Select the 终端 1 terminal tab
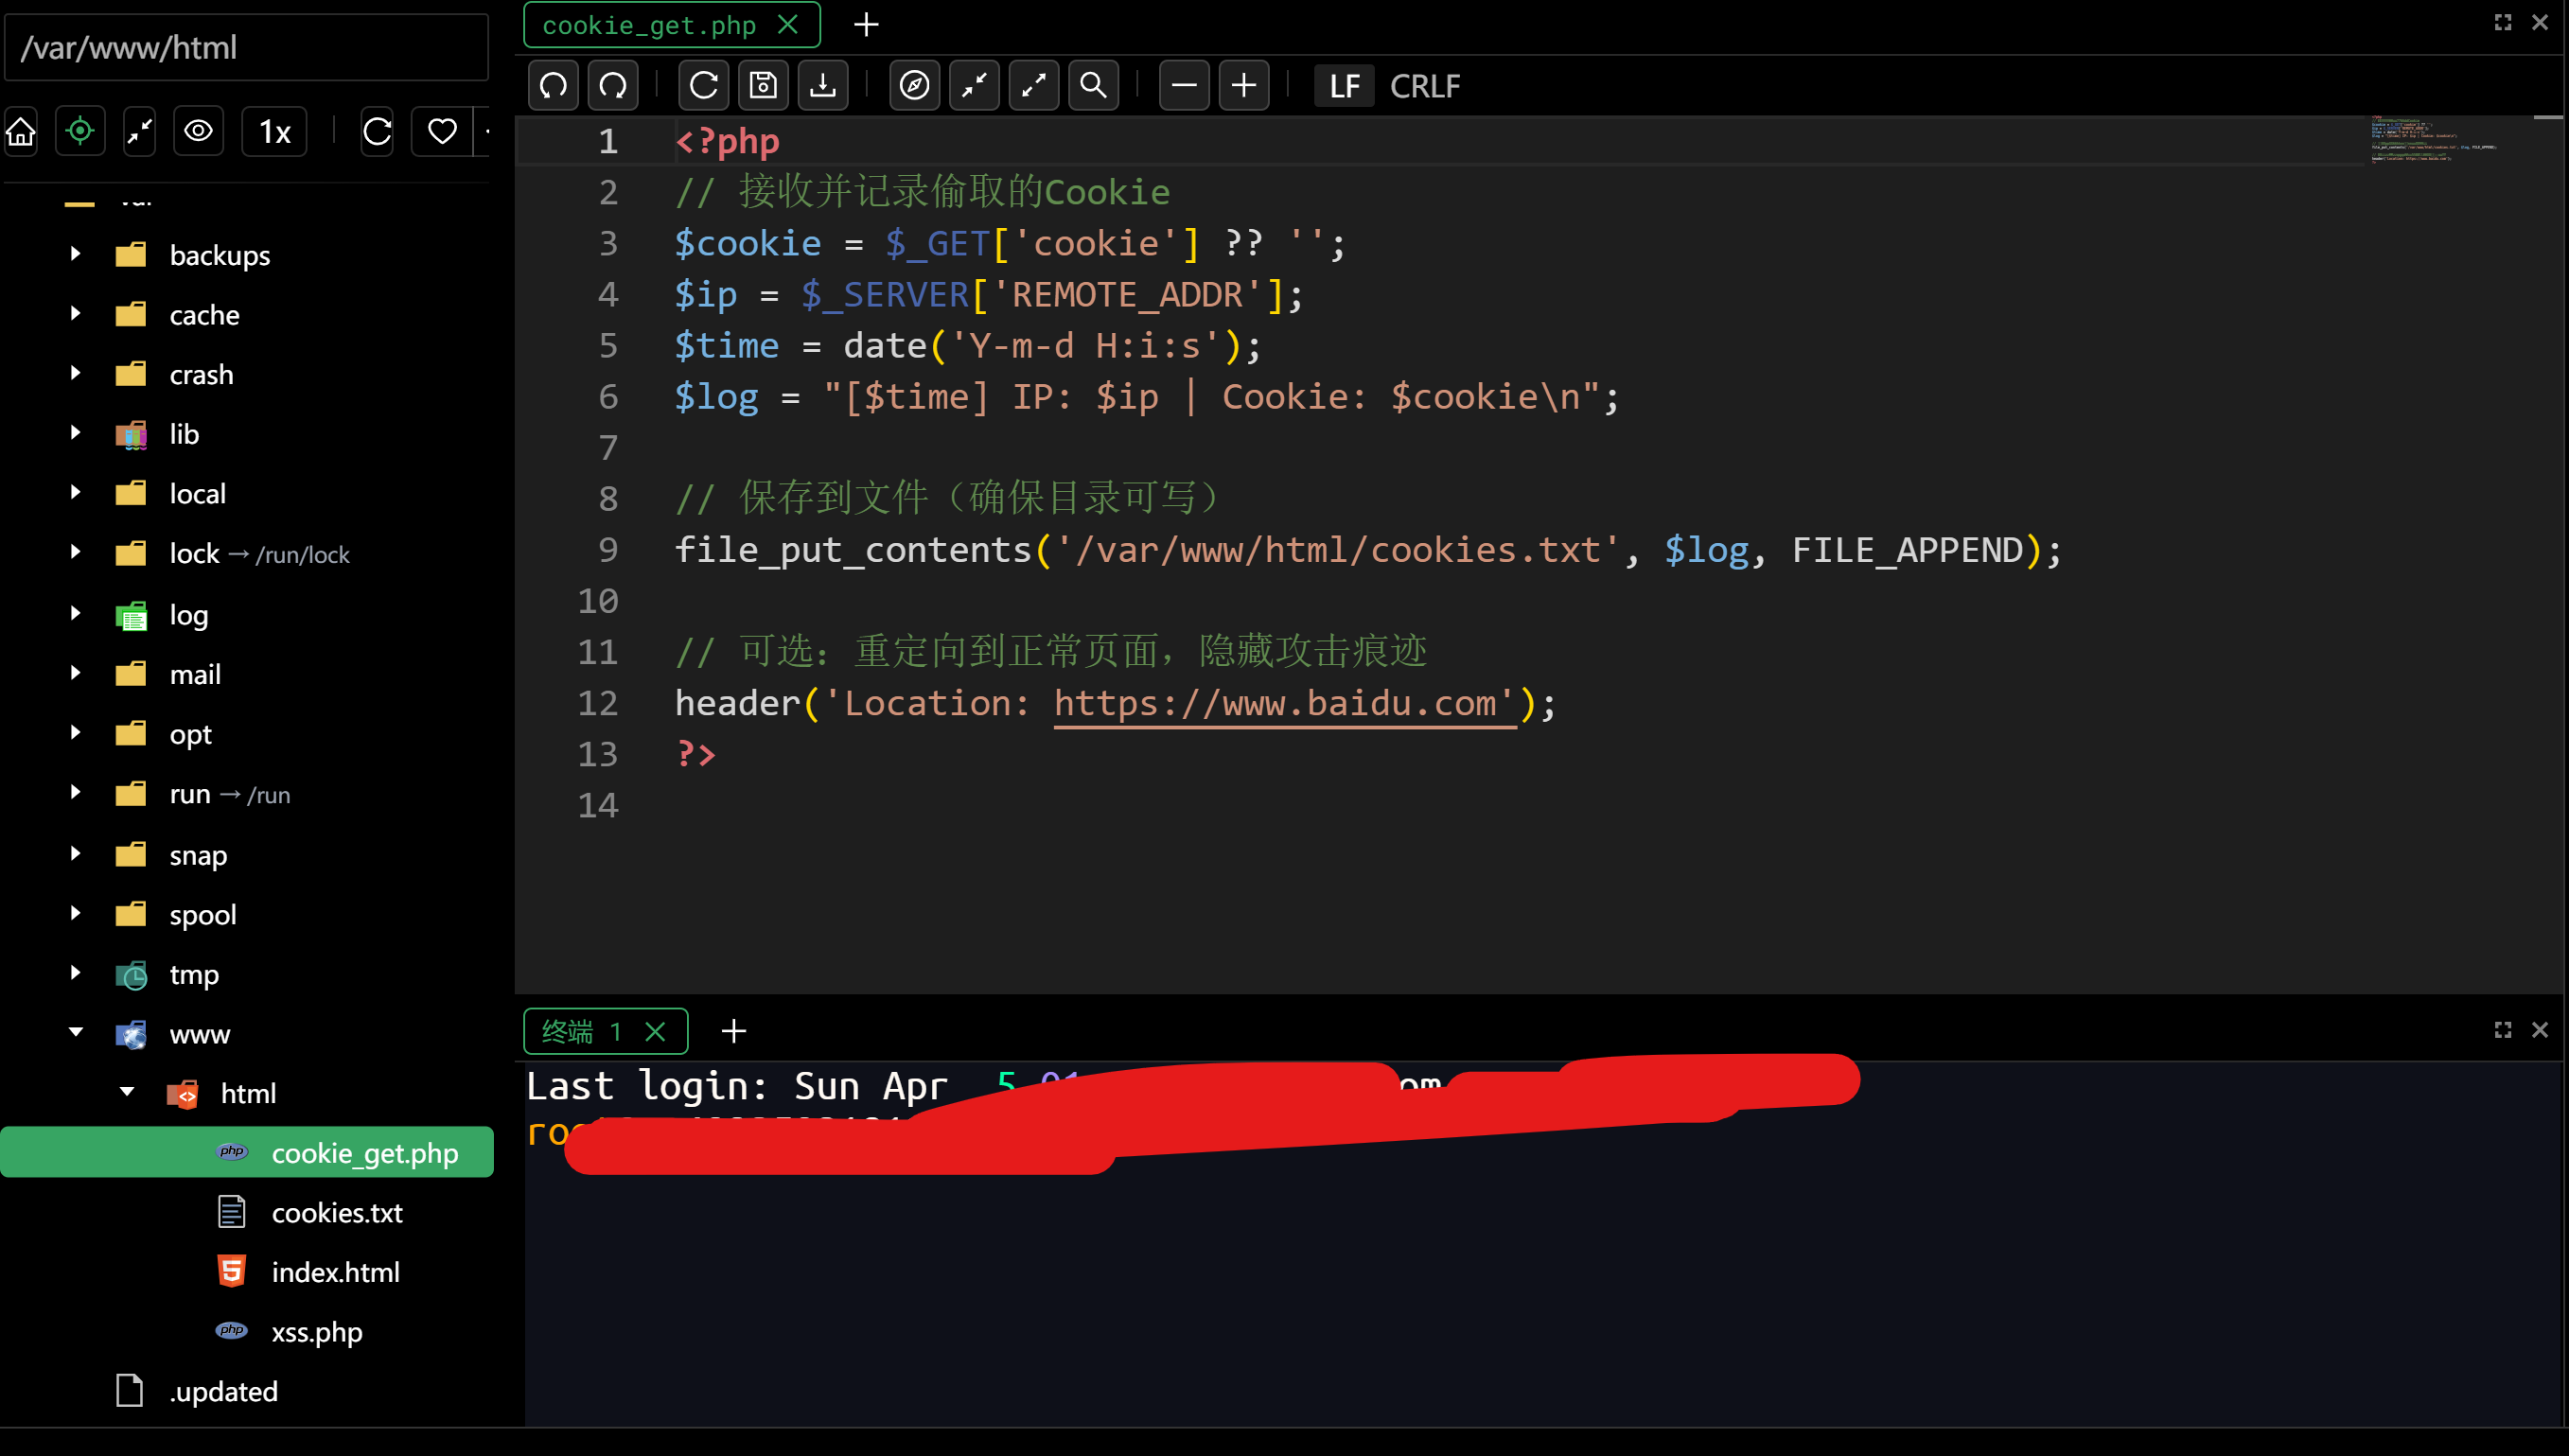This screenshot has width=2569, height=1456. point(581,1031)
